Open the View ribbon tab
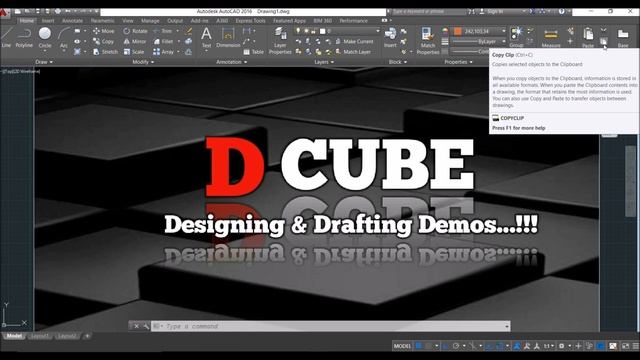 pyautogui.click(x=128, y=20)
